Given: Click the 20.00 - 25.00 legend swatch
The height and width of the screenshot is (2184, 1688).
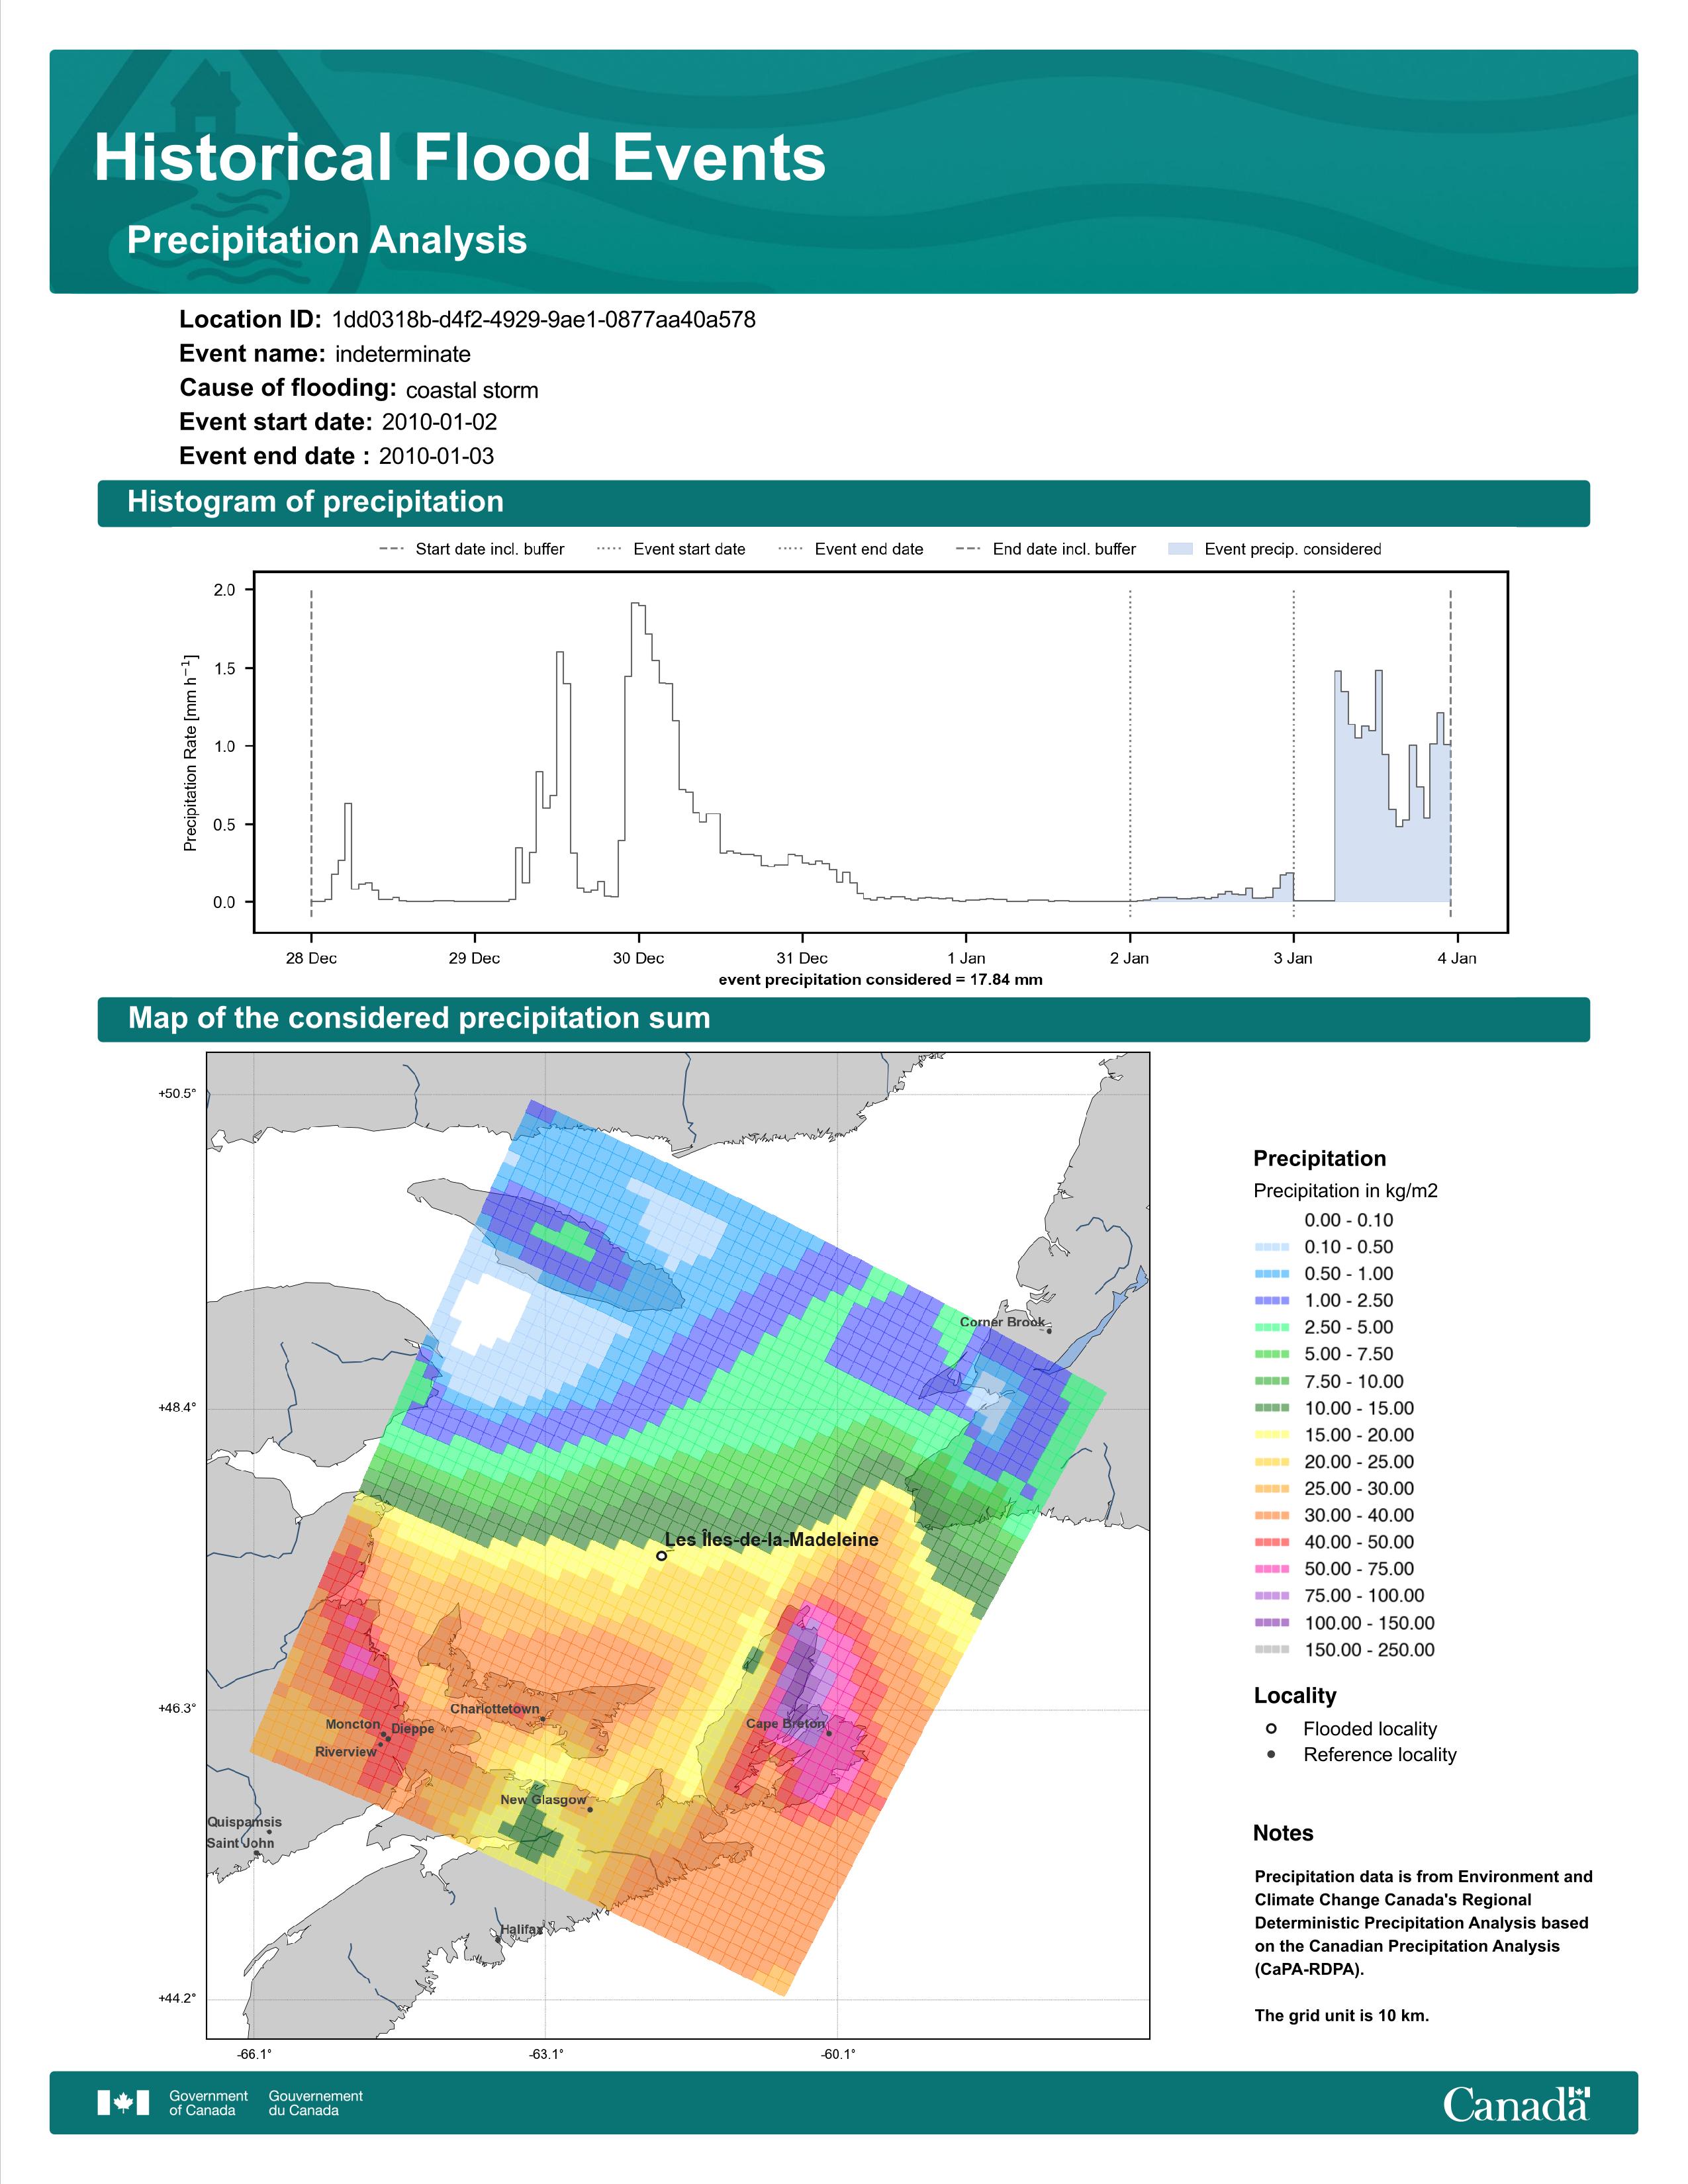Looking at the screenshot, I should [x=1271, y=1462].
